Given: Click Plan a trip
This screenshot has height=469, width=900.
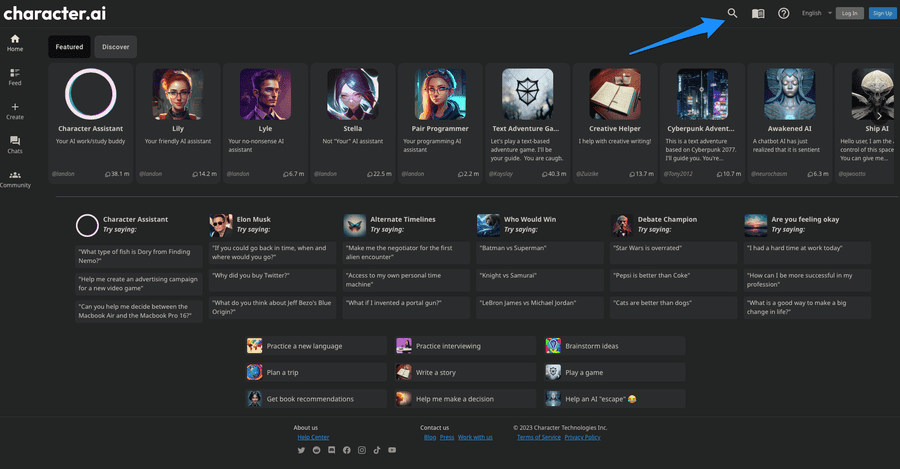Looking at the screenshot, I should point(316,372).
